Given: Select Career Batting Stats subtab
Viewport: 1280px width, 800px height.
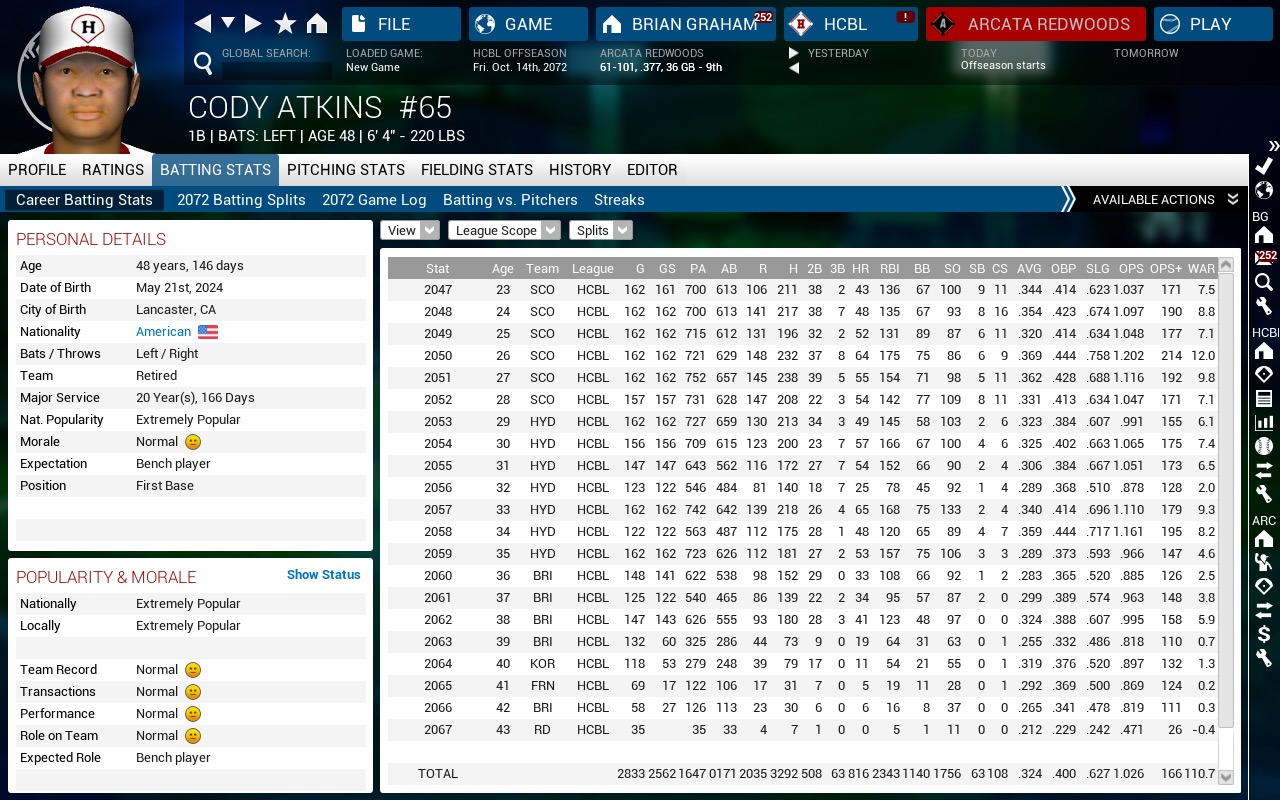Looking at the screenshot, I should pyautogui.click(x=84, y=200).
